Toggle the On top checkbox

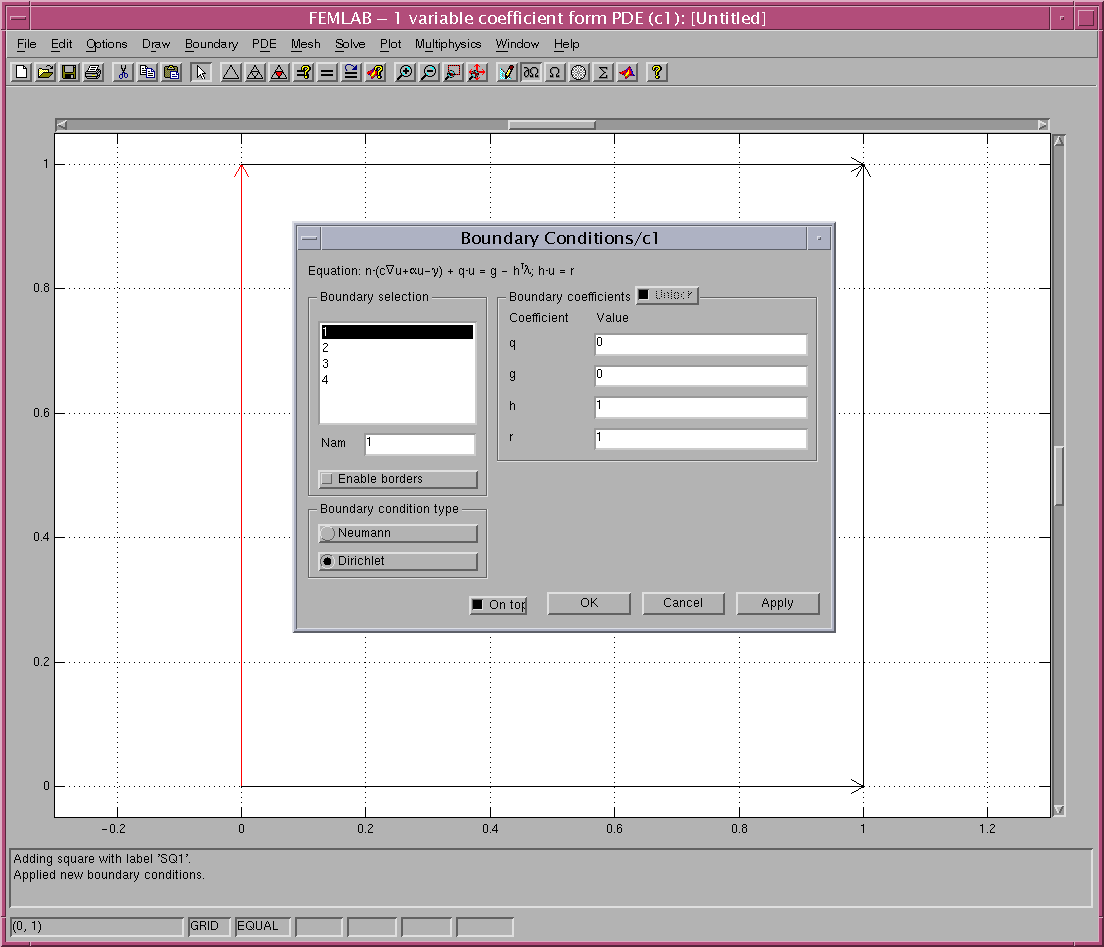(498, 605)
